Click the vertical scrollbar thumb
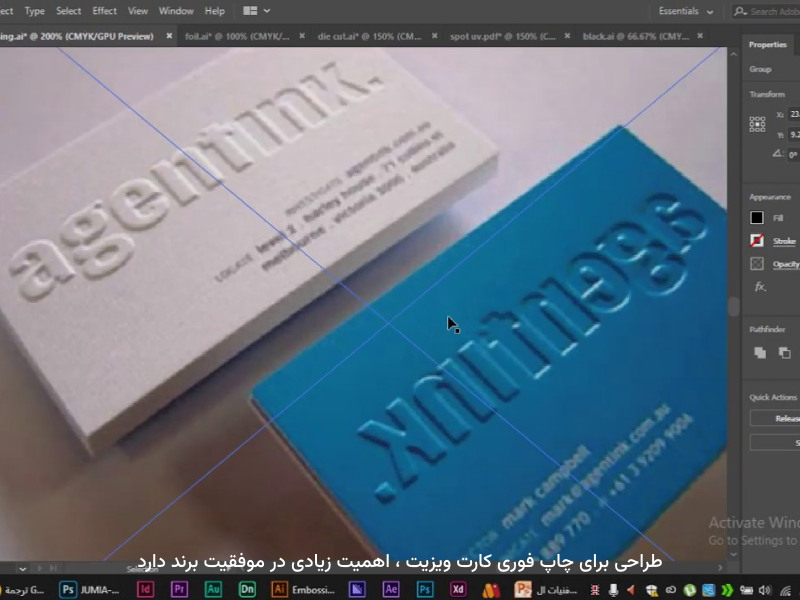The width and height of the screenshot is (800, 600). pyautogui.click(x=734, y=307)
